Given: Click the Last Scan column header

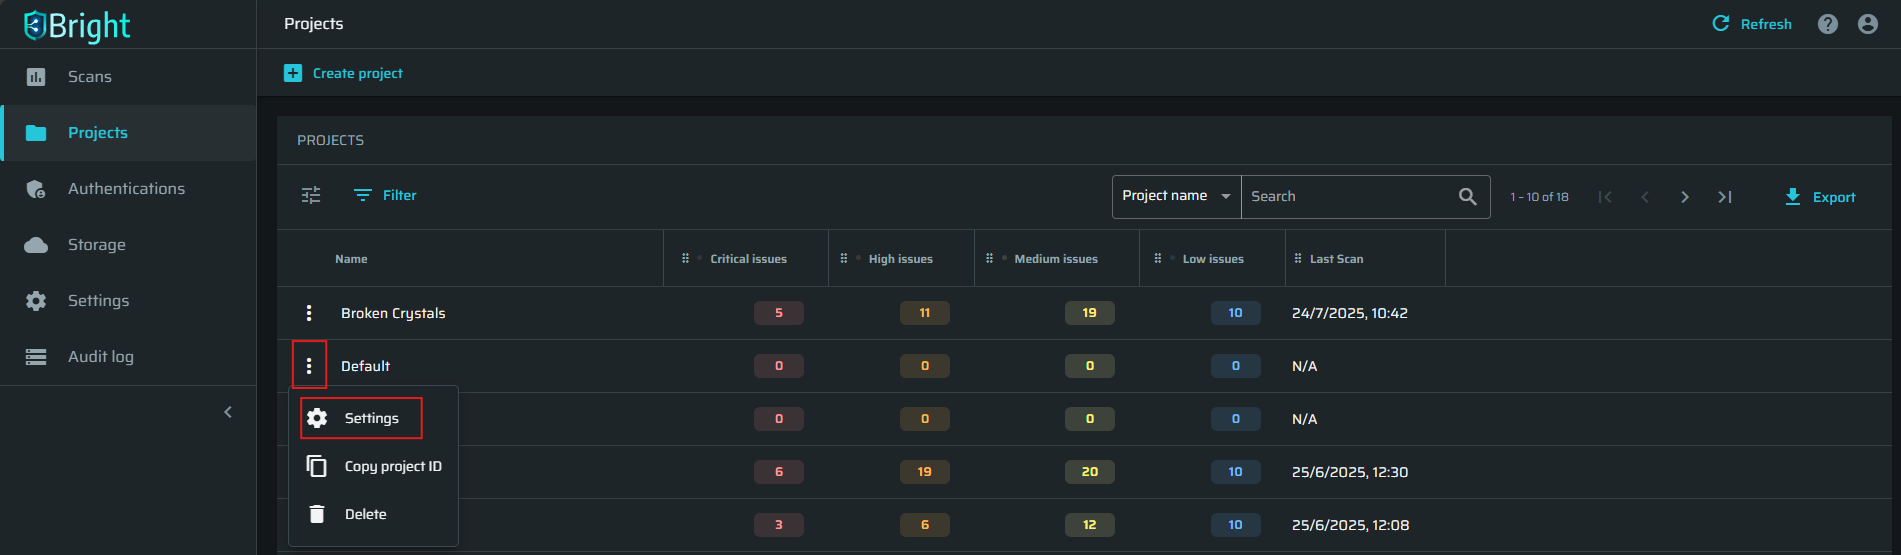Looking at the screenshot, I should [x=1336, y=259].
